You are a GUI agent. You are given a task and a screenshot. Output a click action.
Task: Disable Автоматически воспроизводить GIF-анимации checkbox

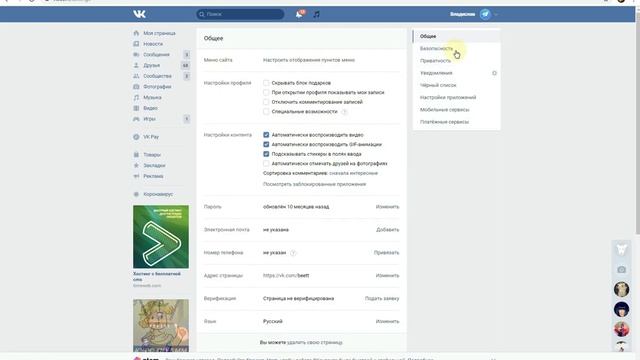click(266, 144)
